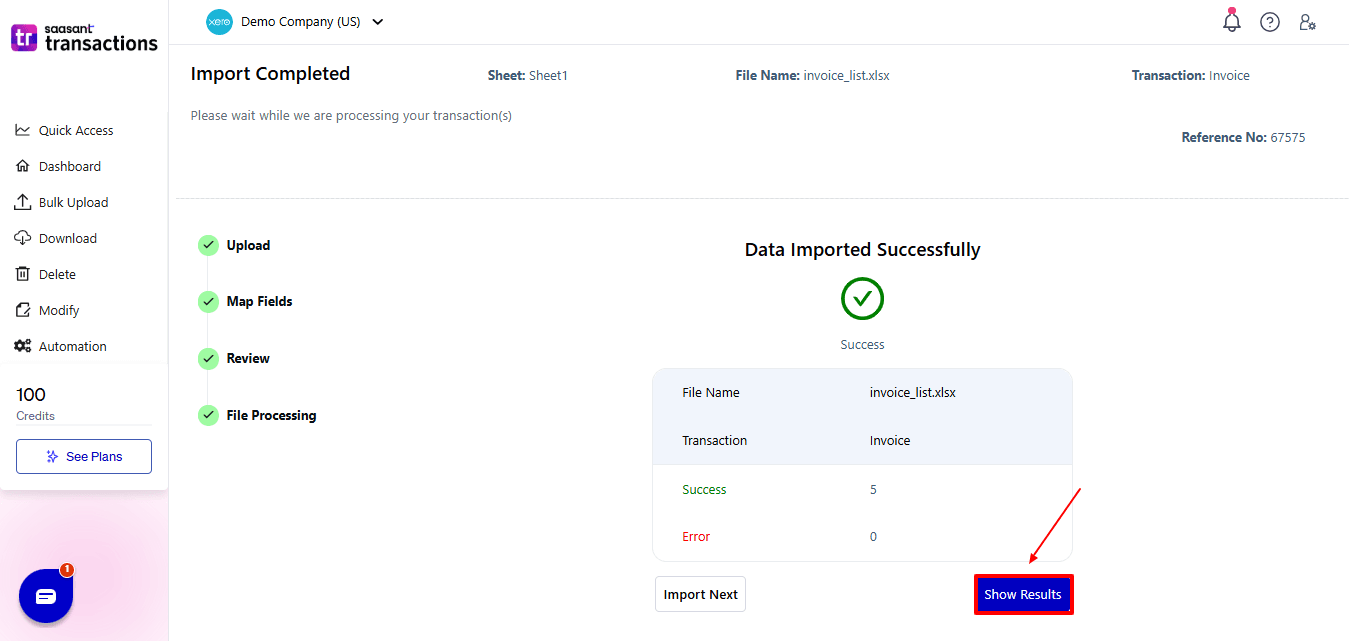Select Modify in the sidebar
This screenshot has height=641, width=1349.
[x=59, y=310]
